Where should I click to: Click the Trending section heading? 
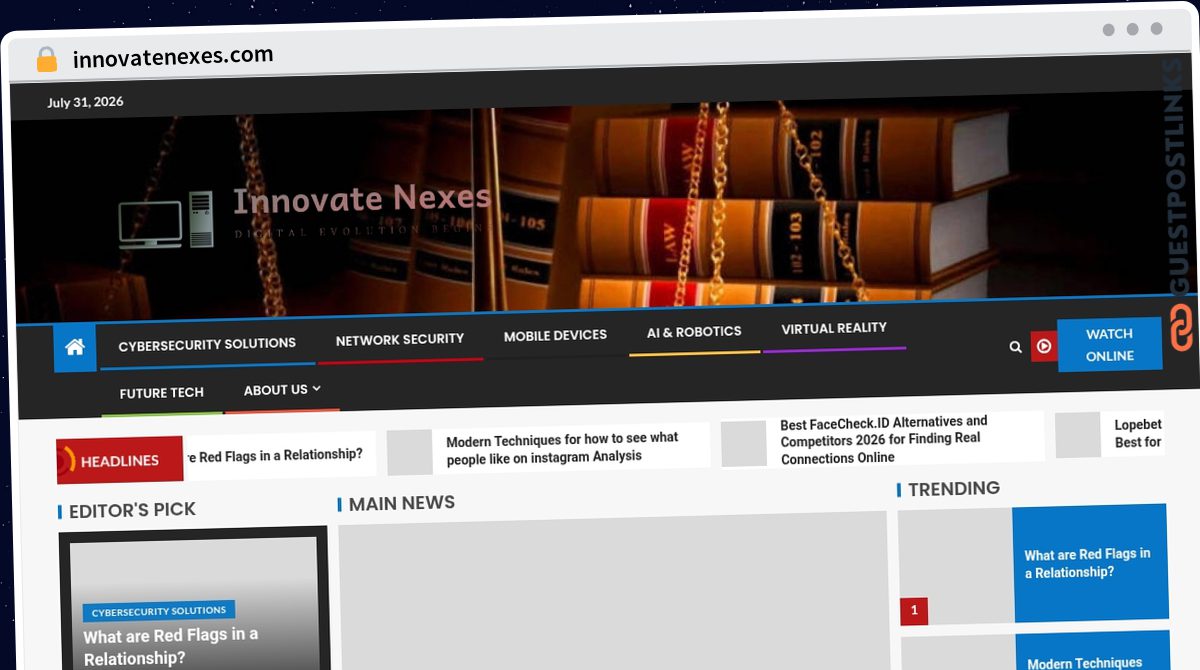click(x=954, y=488)
